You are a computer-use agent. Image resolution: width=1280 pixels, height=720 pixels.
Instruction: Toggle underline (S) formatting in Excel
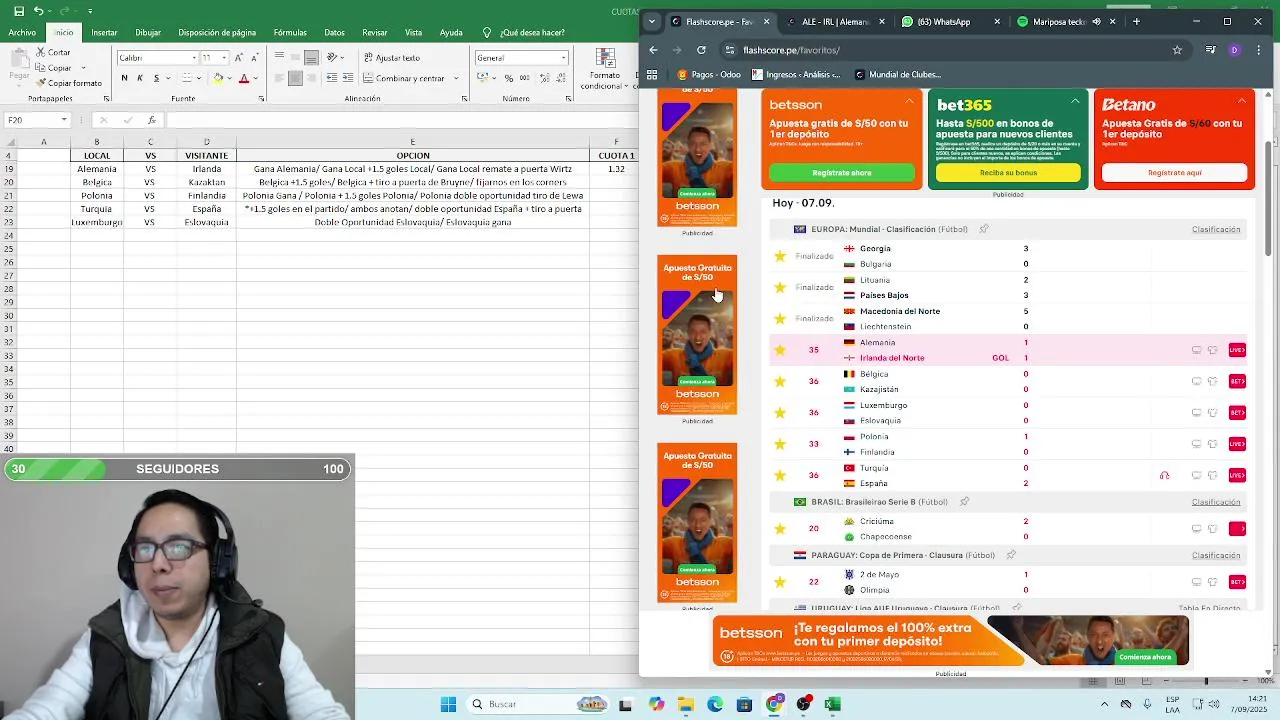[x=156, y=78]
